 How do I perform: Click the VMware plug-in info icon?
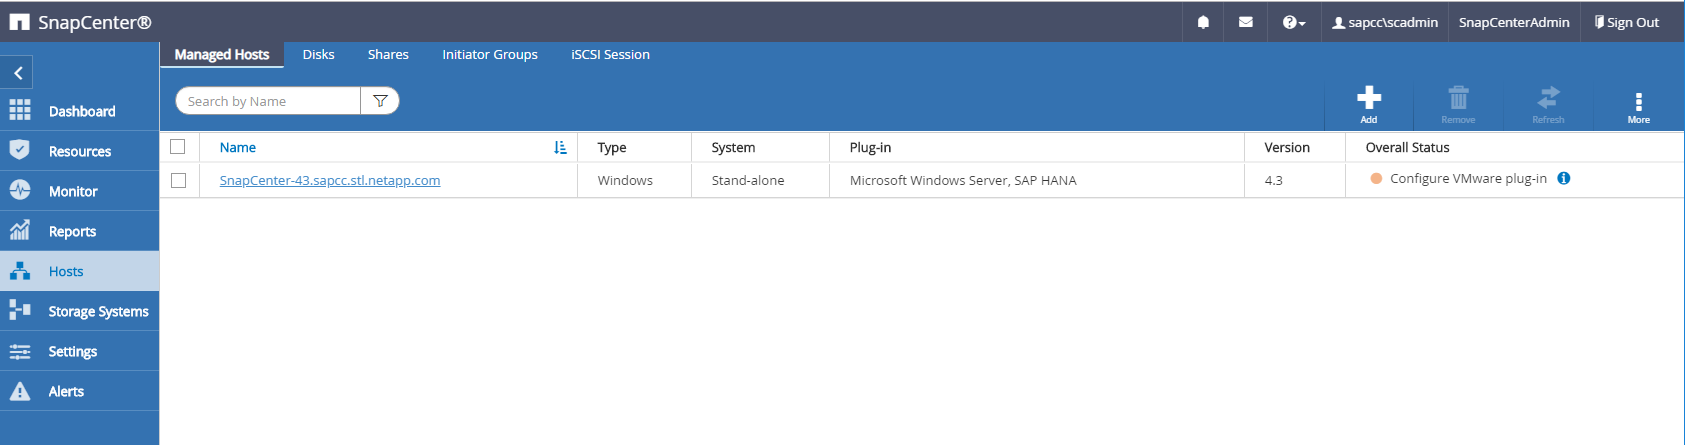tap(1564, 178)
